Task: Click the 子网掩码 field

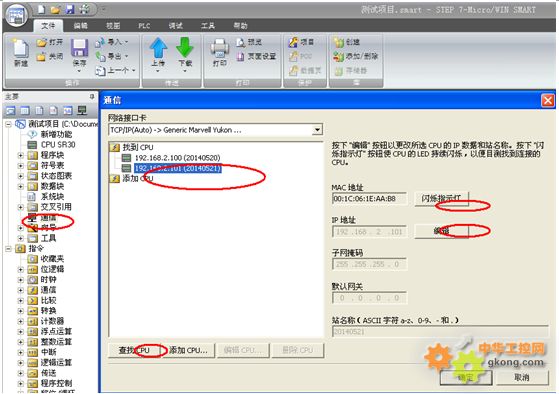Action: [x=369, y=264]
